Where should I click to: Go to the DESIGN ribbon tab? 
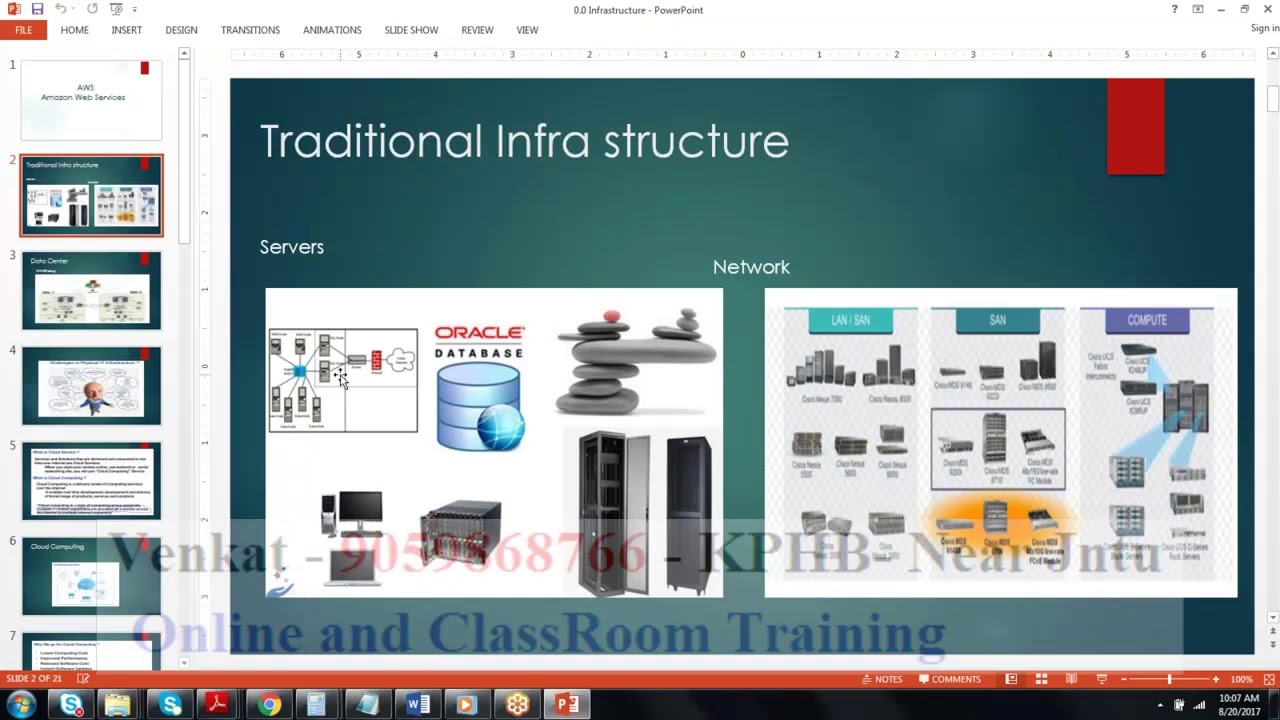pyautogui.click(x=181, y=30)
